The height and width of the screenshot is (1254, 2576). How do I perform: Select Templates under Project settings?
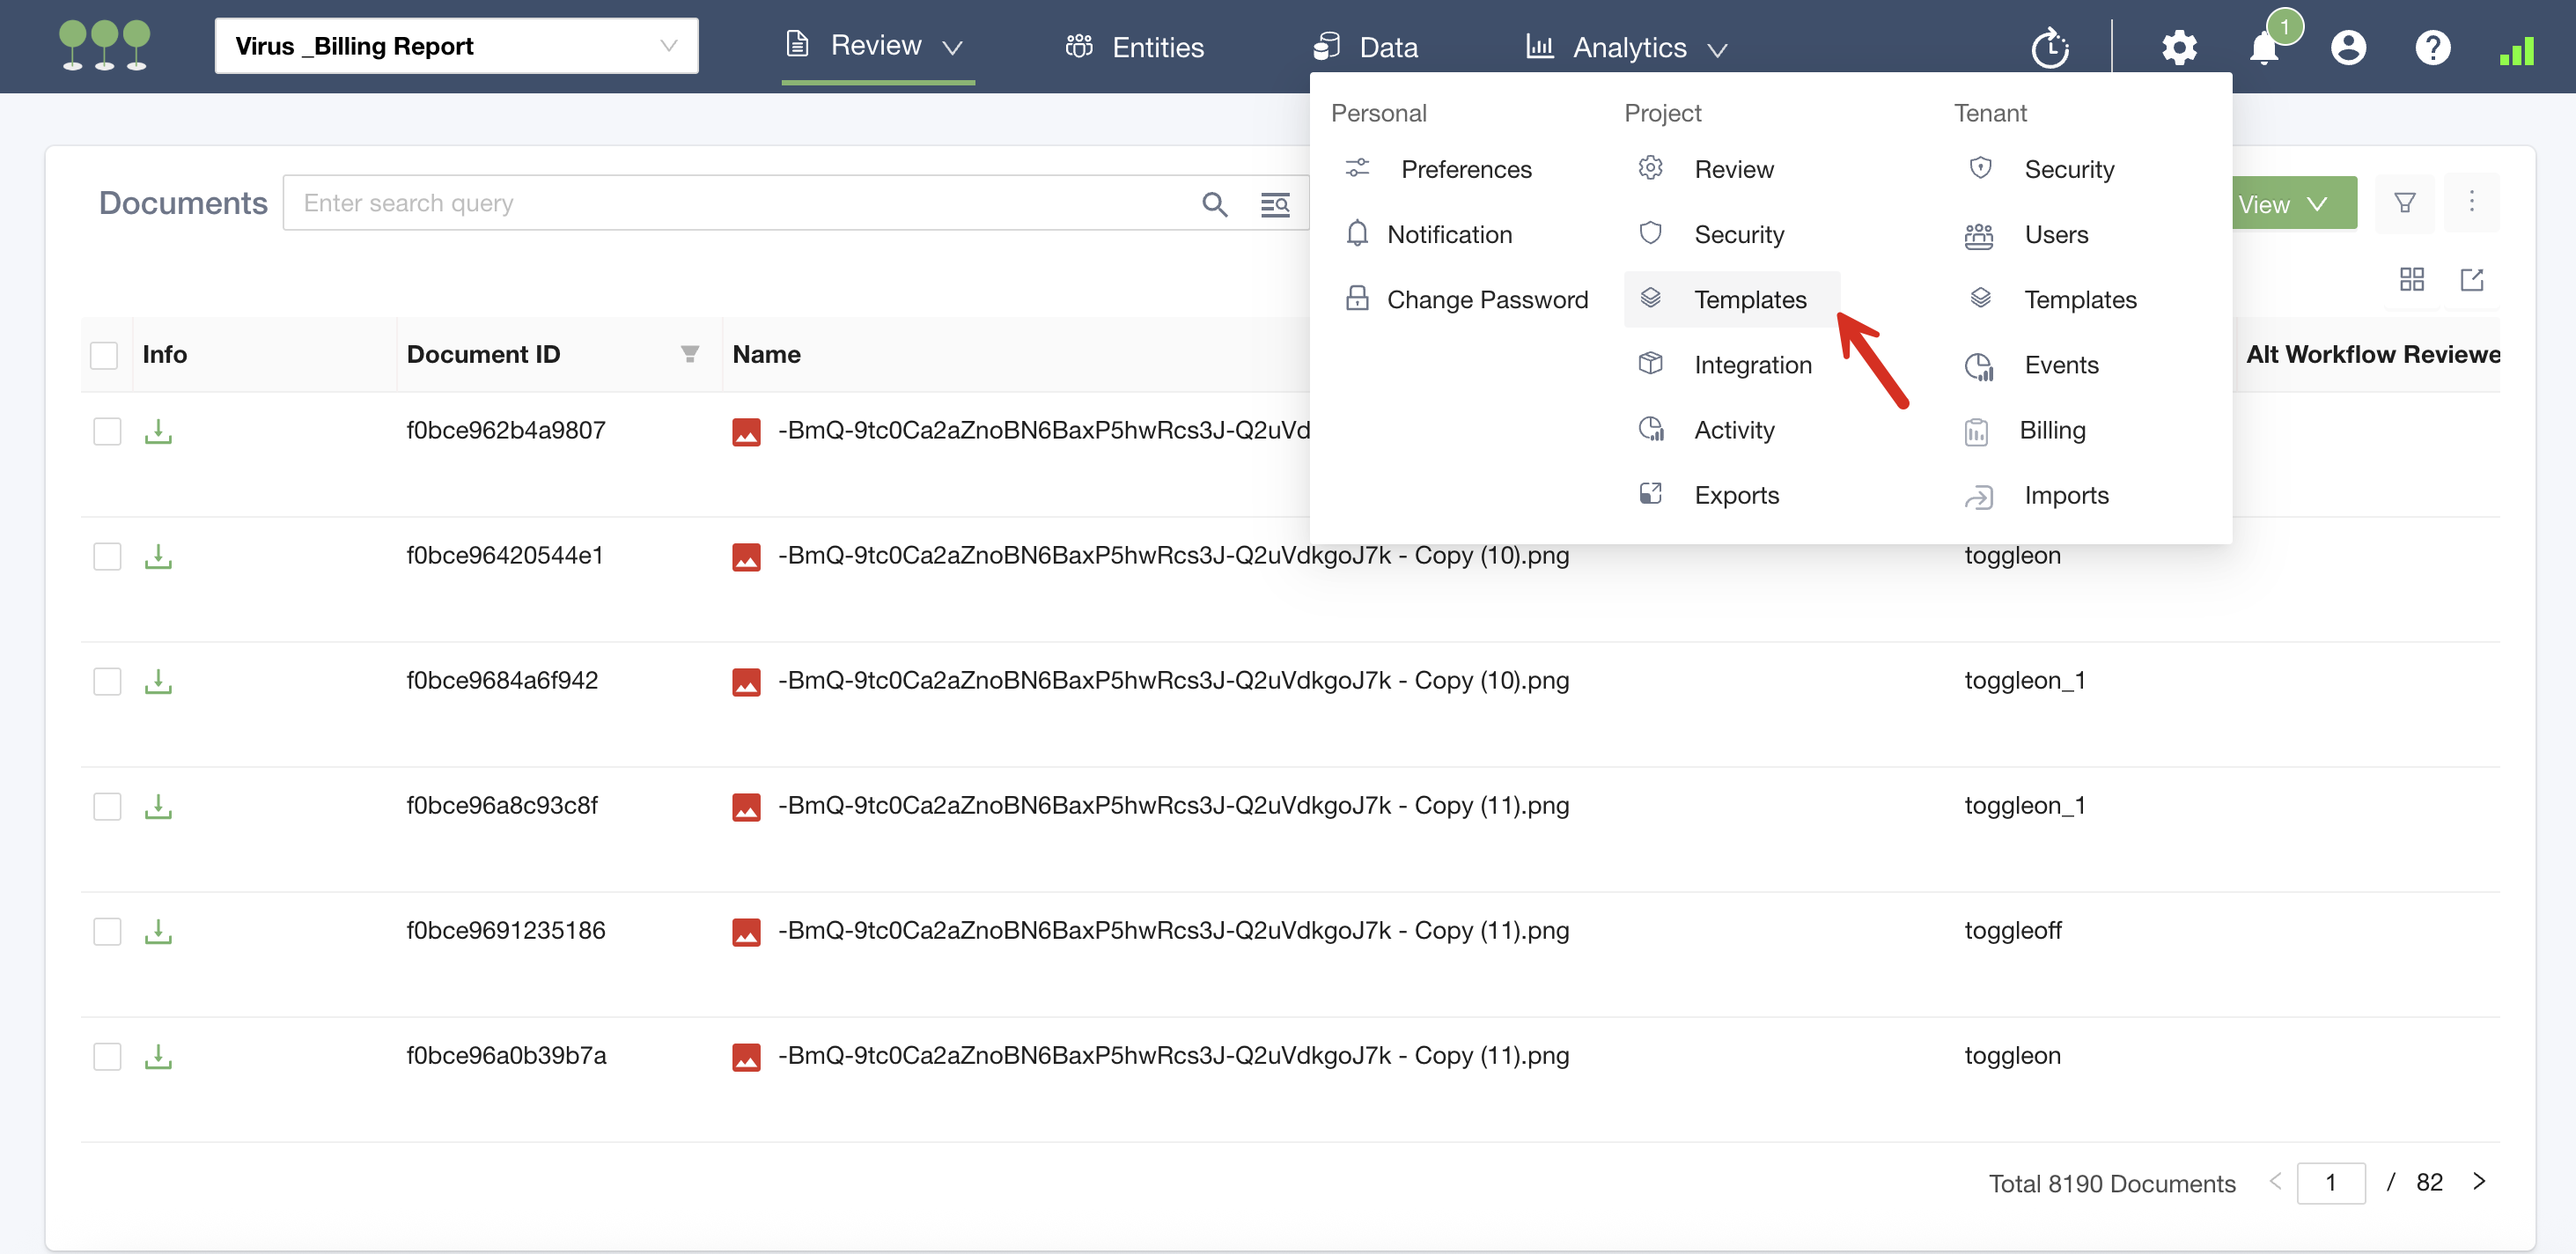1749,299
